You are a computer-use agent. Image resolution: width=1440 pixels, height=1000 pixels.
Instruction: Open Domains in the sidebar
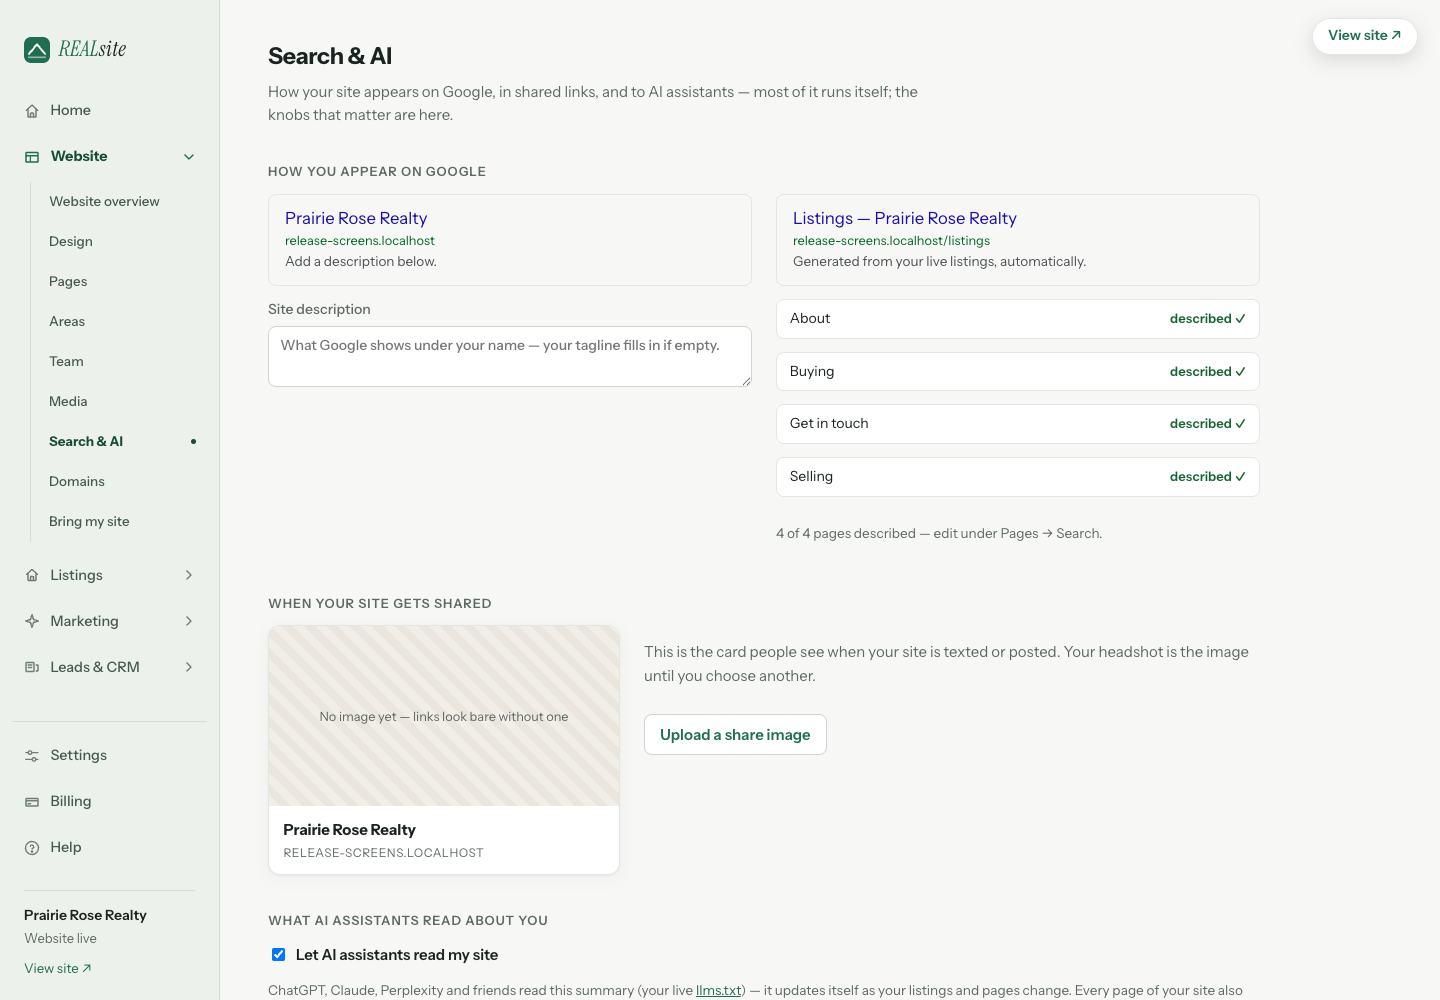point(77,481)
